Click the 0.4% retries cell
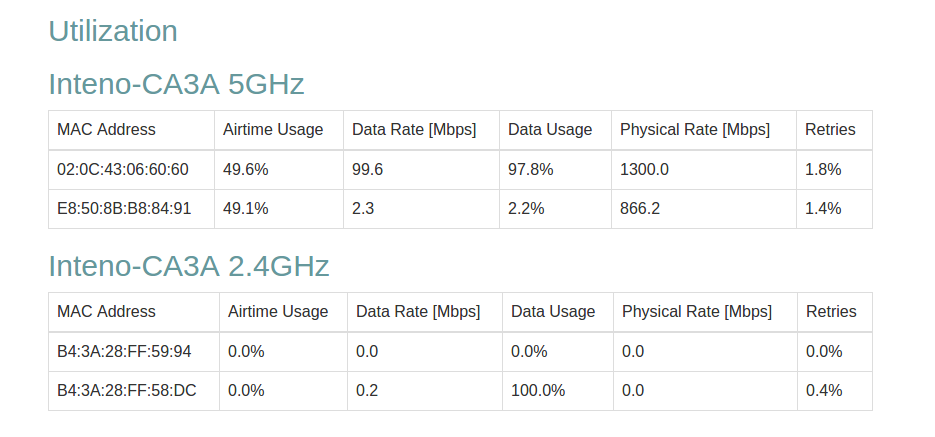935x437 pixels. (x=824, y=391)
